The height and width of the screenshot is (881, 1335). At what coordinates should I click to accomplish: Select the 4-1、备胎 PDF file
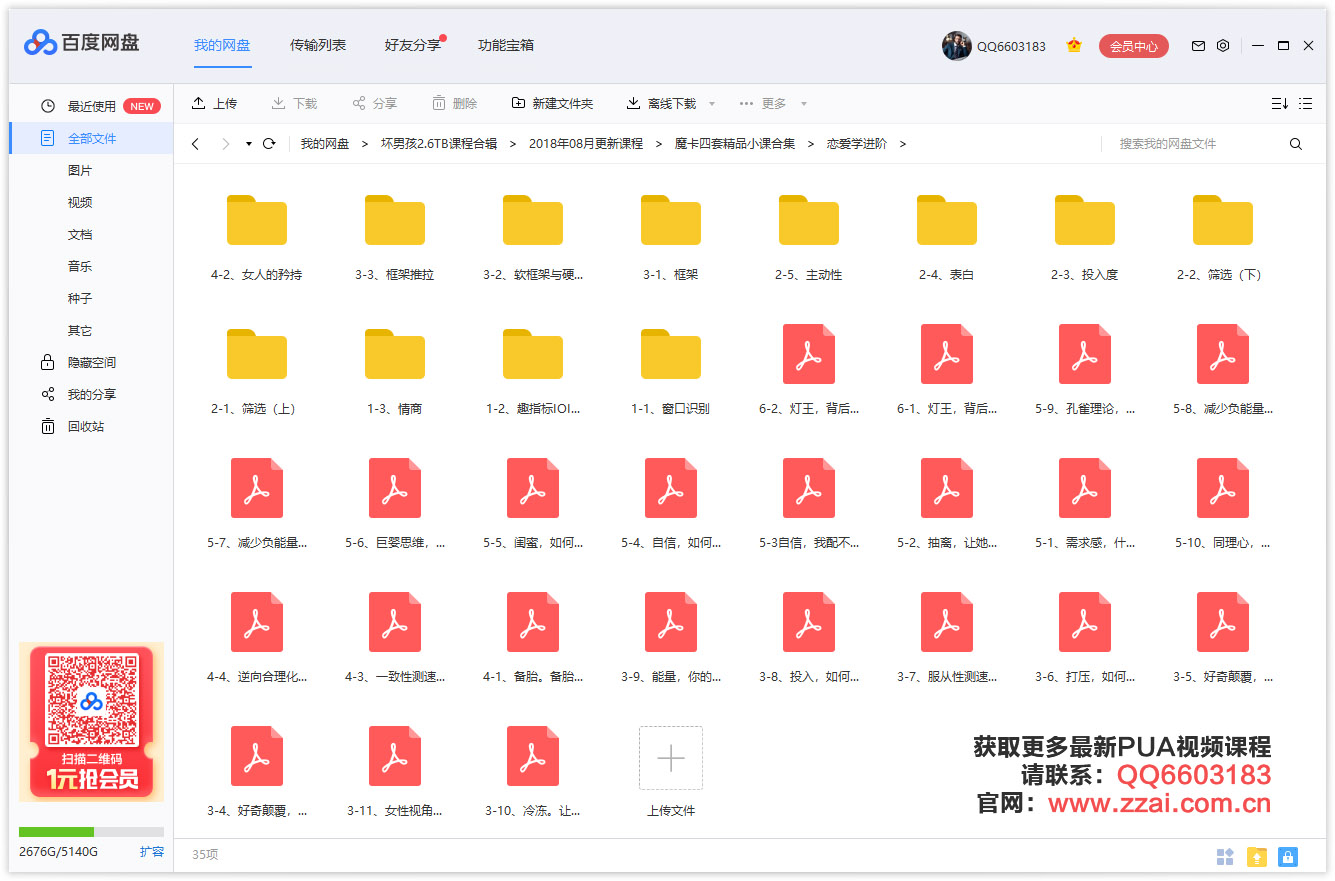pos(533,622)
